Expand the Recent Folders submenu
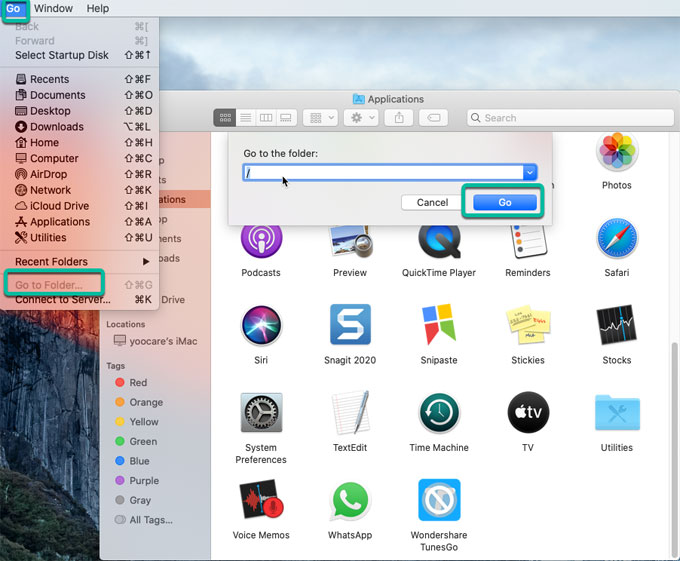Screen dimensions: 680x561 [x=80, y=261]
